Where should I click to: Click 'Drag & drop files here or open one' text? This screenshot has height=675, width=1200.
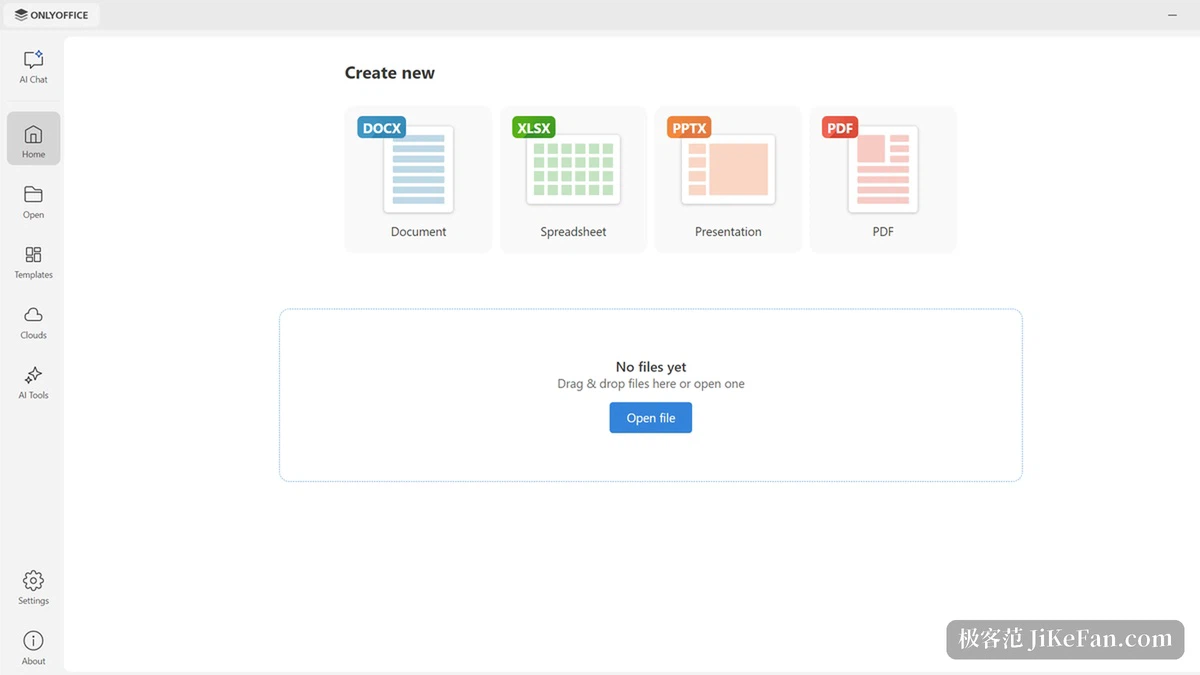651,384
